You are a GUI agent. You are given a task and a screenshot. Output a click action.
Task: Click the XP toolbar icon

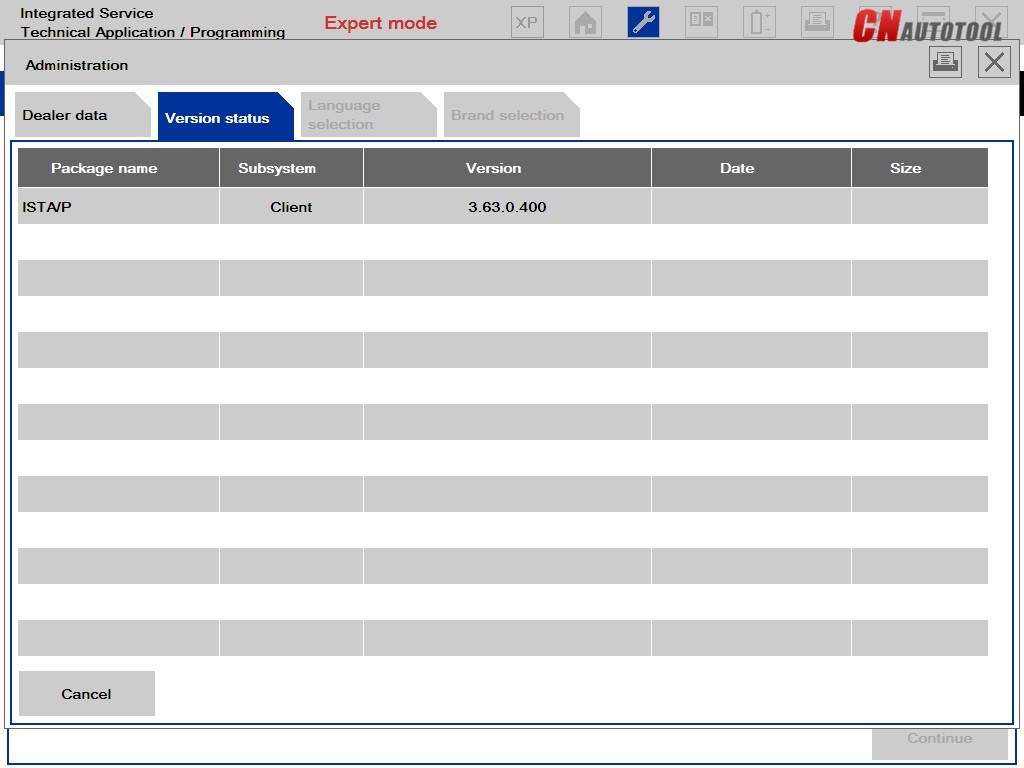coord(527,22)
